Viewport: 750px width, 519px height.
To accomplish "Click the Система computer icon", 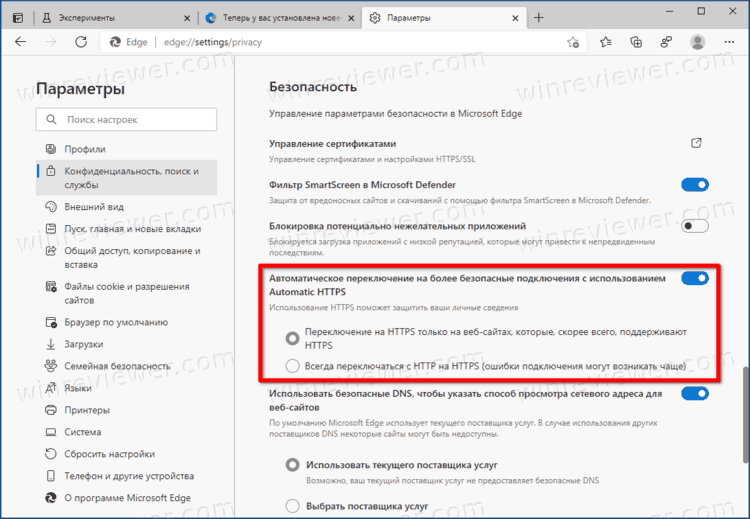I will coord(51,432).
